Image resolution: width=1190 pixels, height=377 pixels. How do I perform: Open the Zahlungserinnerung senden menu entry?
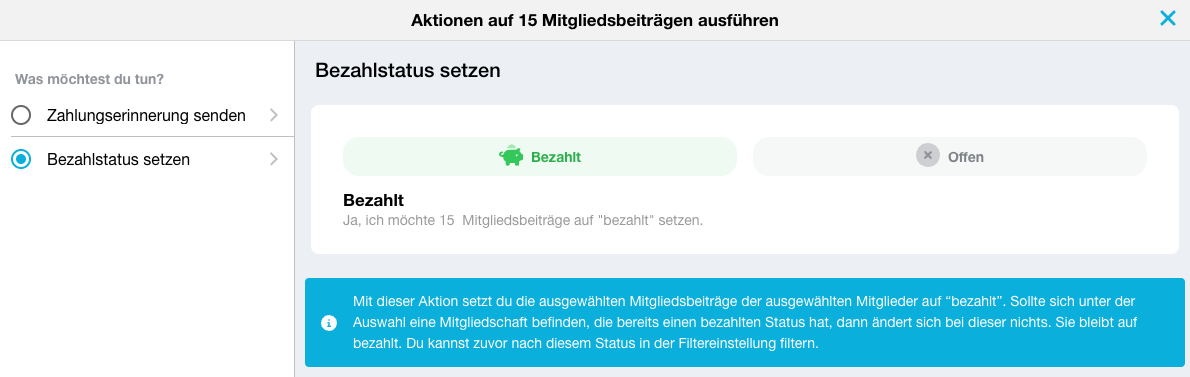[x=146, y=115]
